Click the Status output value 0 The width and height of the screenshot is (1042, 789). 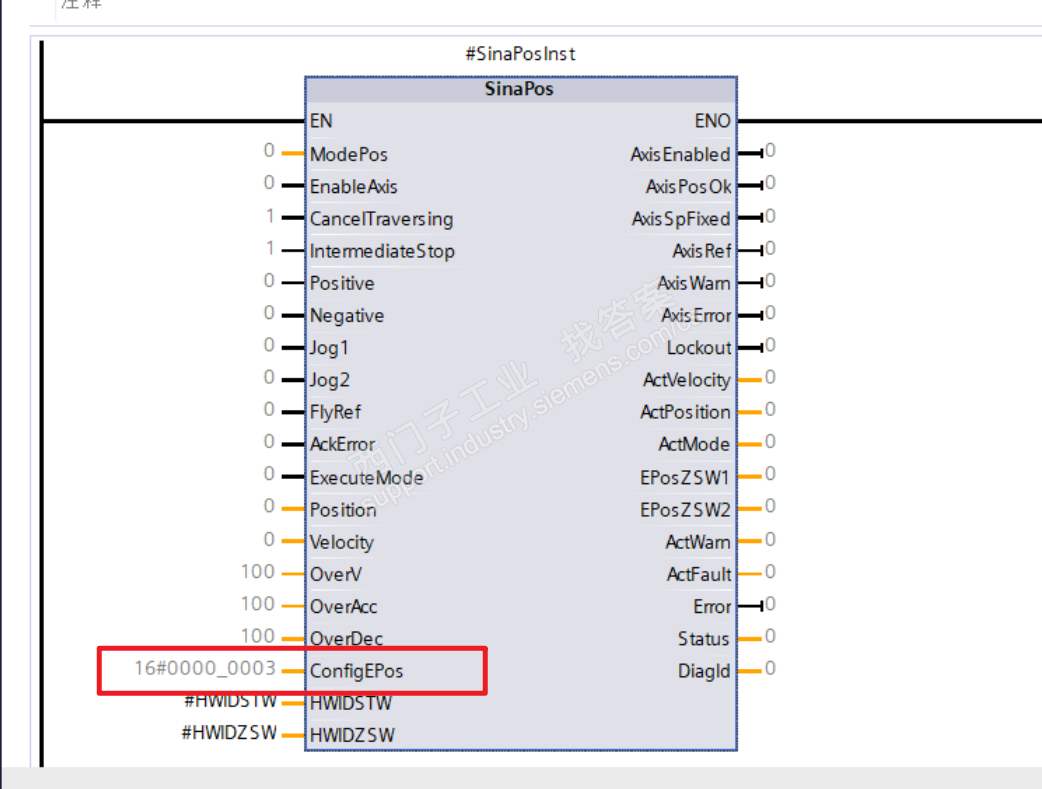[770, 636]
